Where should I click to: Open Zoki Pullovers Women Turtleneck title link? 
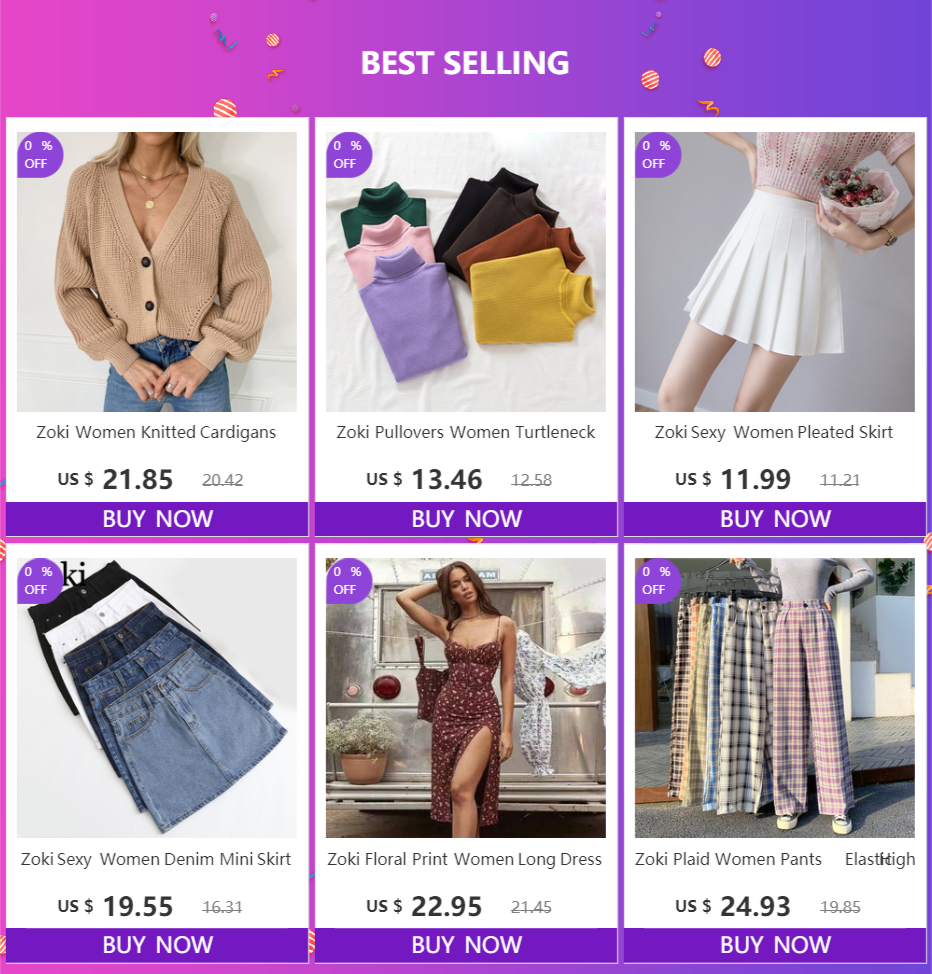466,432
